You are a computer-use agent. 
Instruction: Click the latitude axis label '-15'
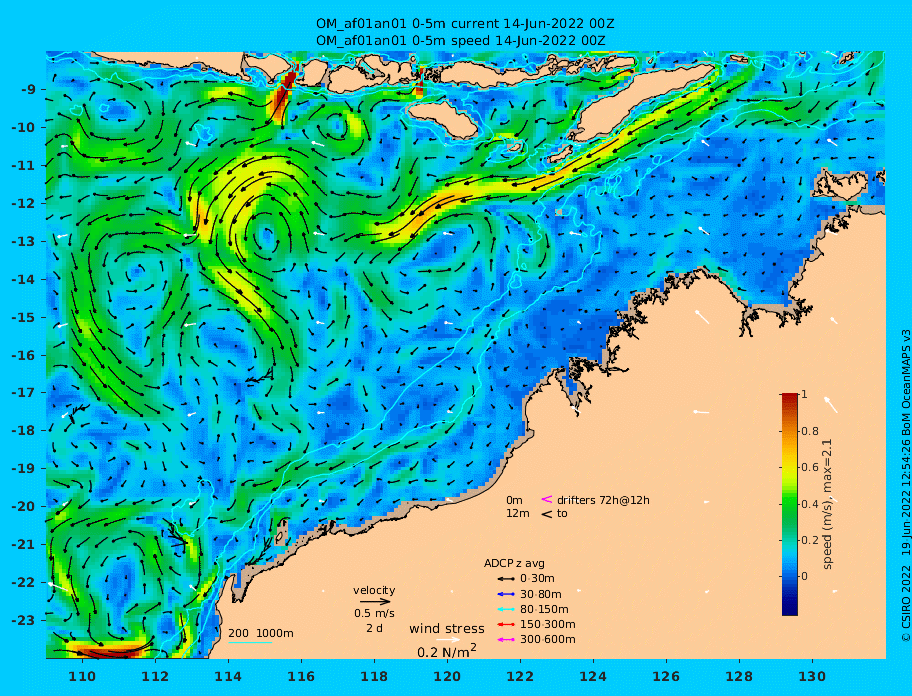tap(23, 317)
